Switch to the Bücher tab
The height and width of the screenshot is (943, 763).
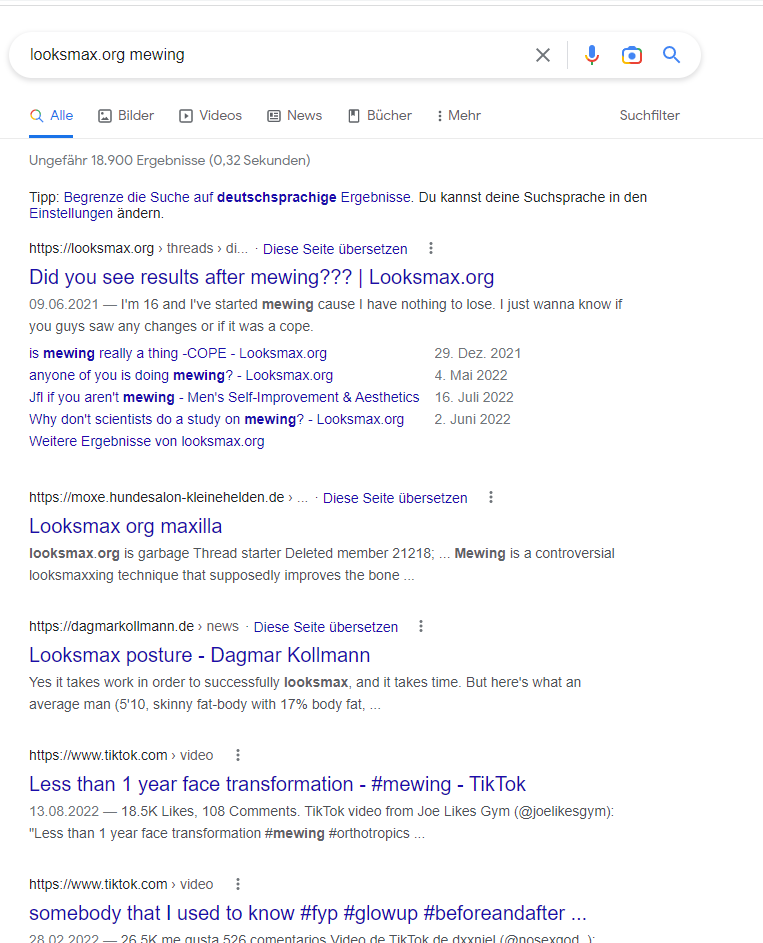click(x=380, y=115)
